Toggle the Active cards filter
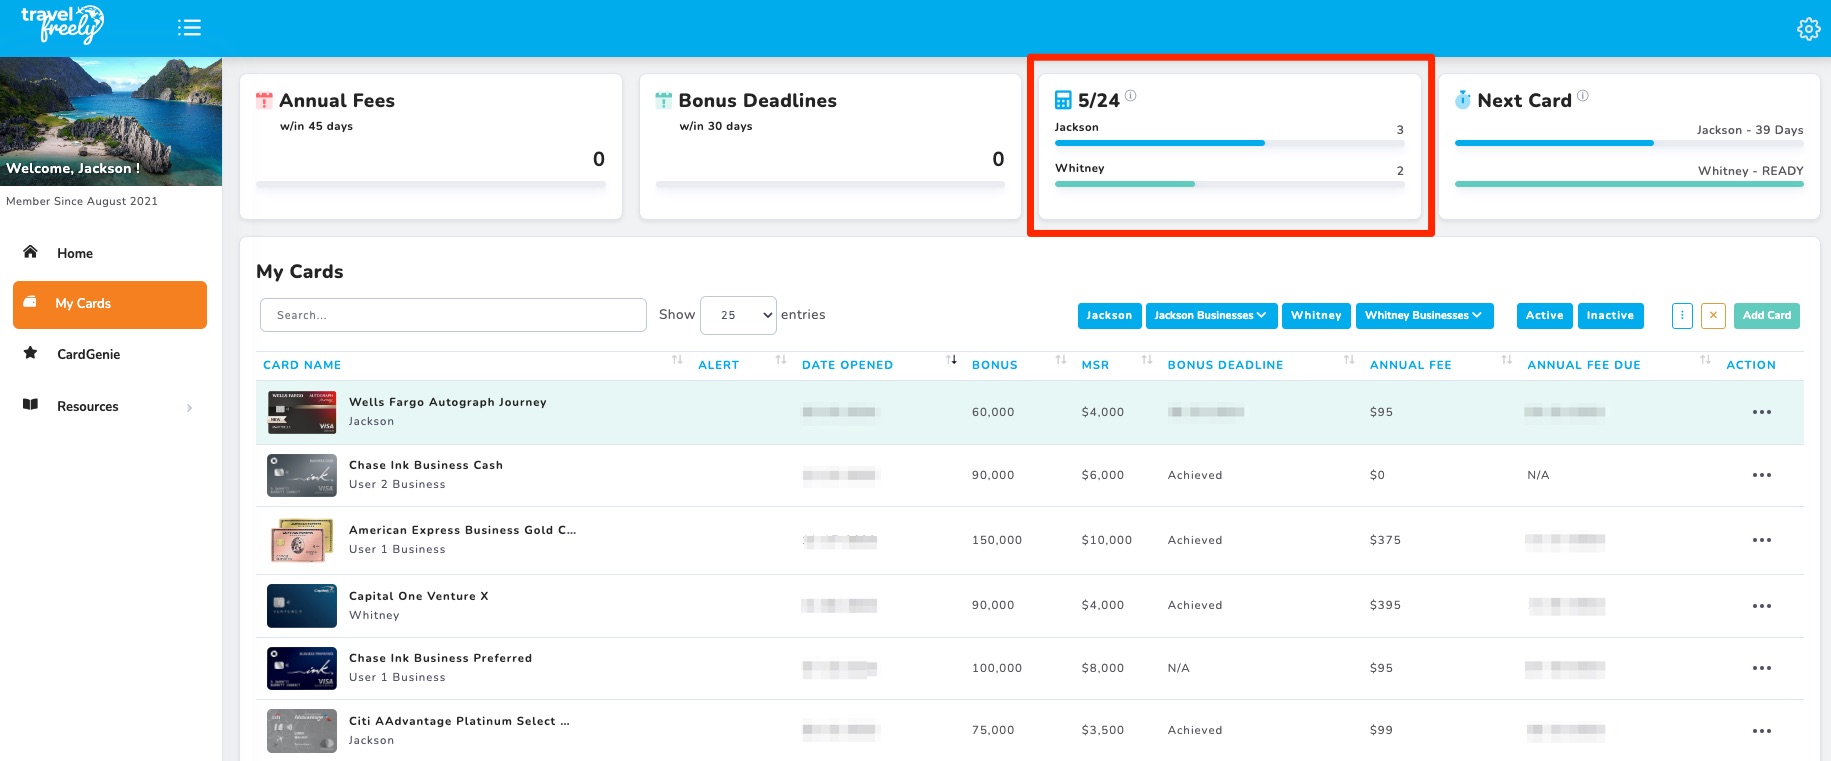 (x=1544, y=316)
